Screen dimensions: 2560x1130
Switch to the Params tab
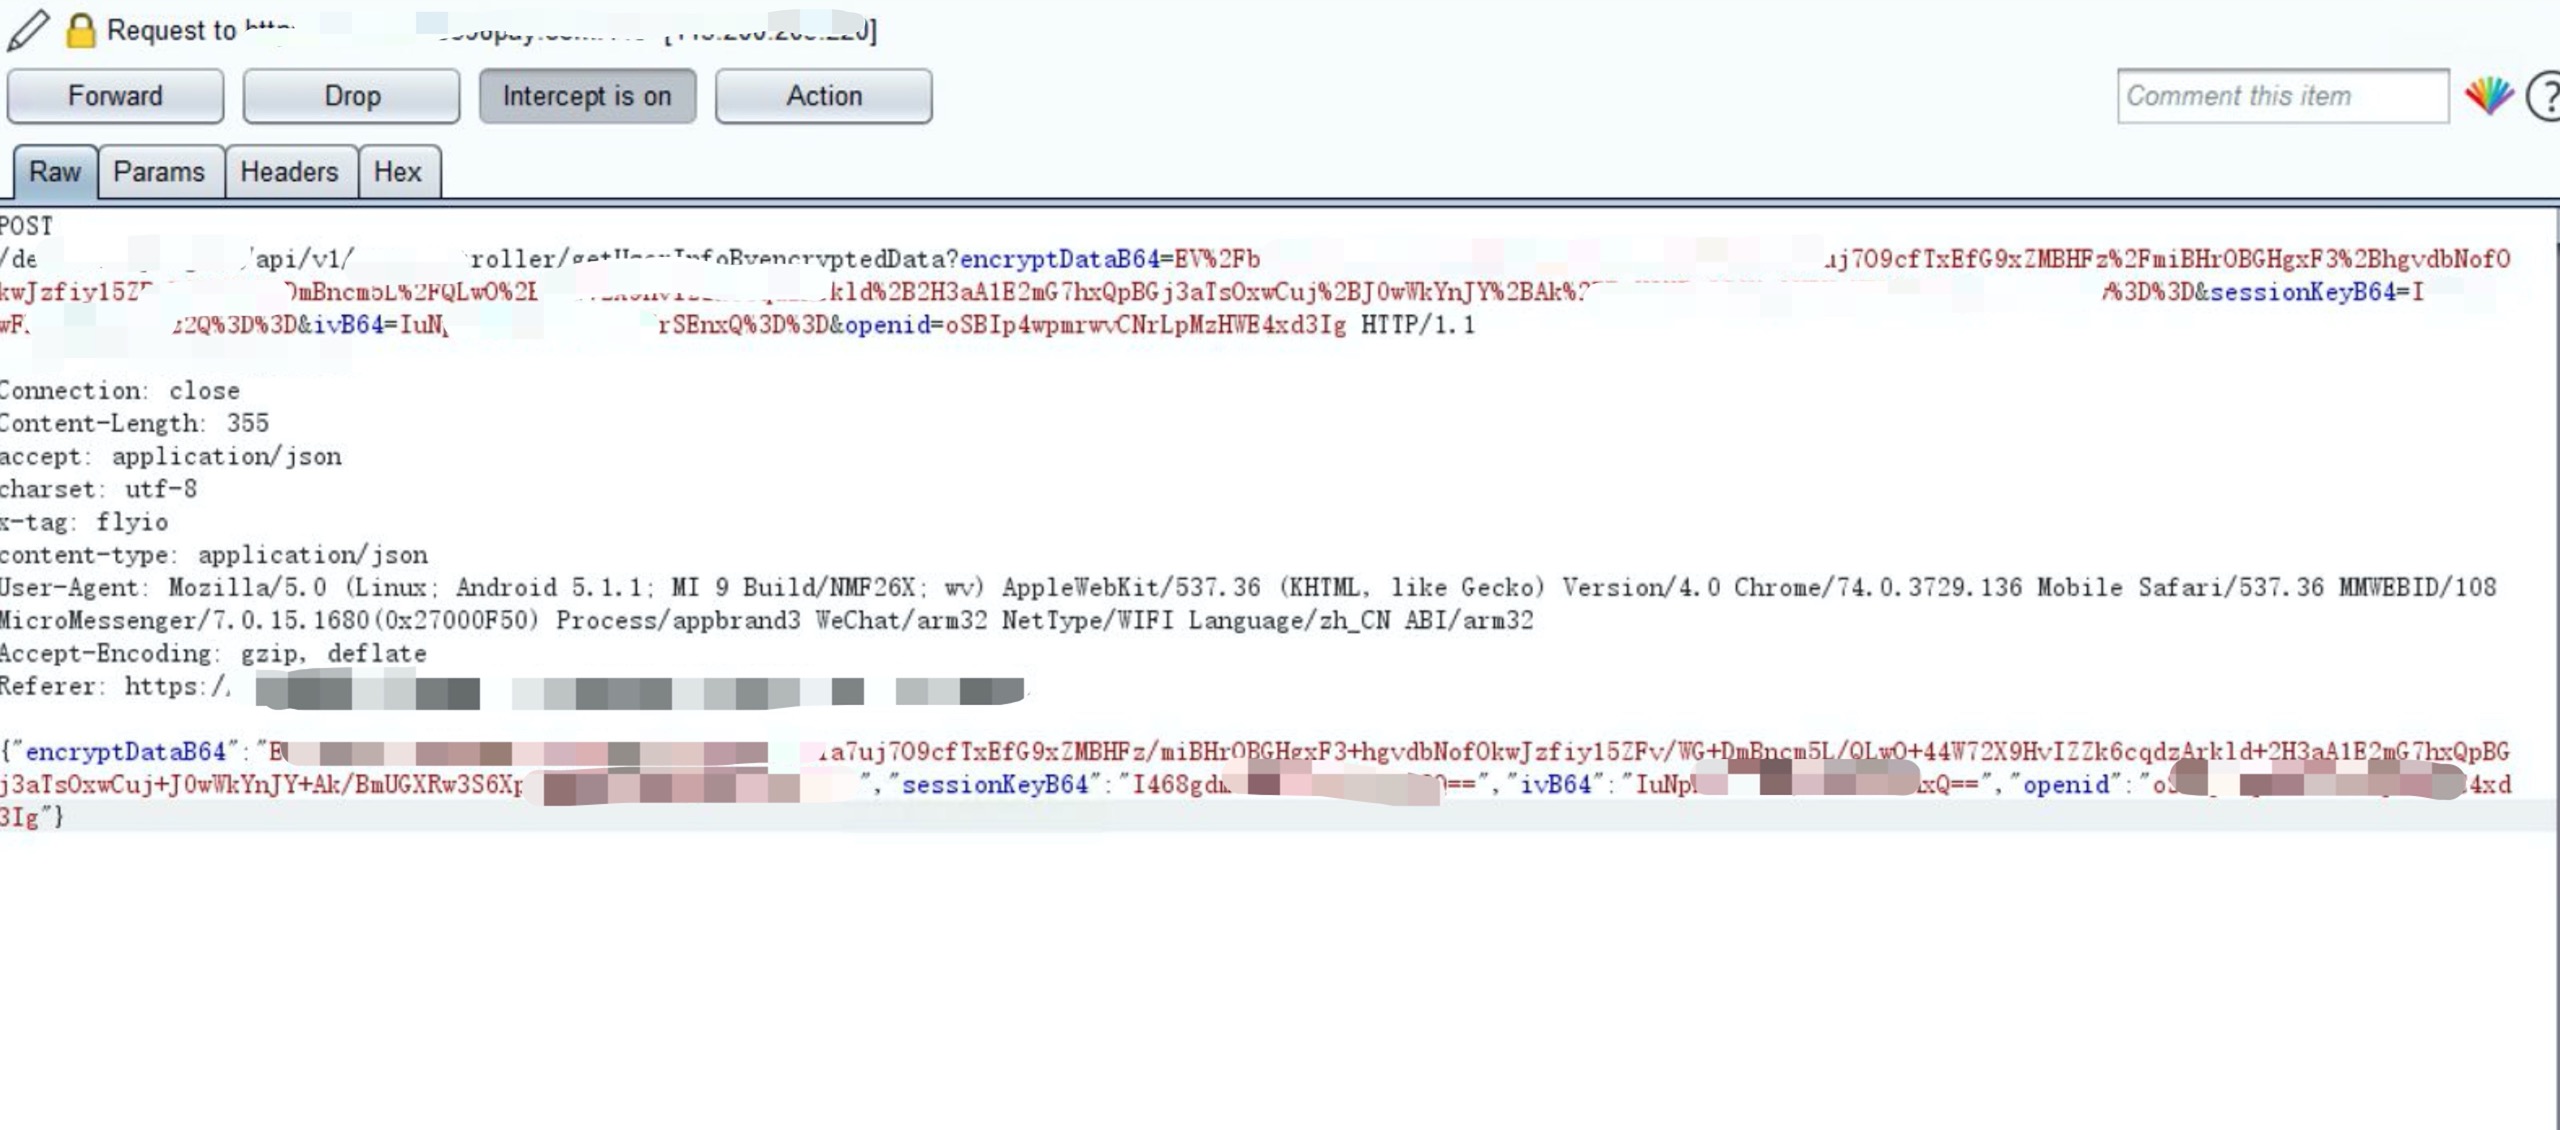[x=159, y=172]
